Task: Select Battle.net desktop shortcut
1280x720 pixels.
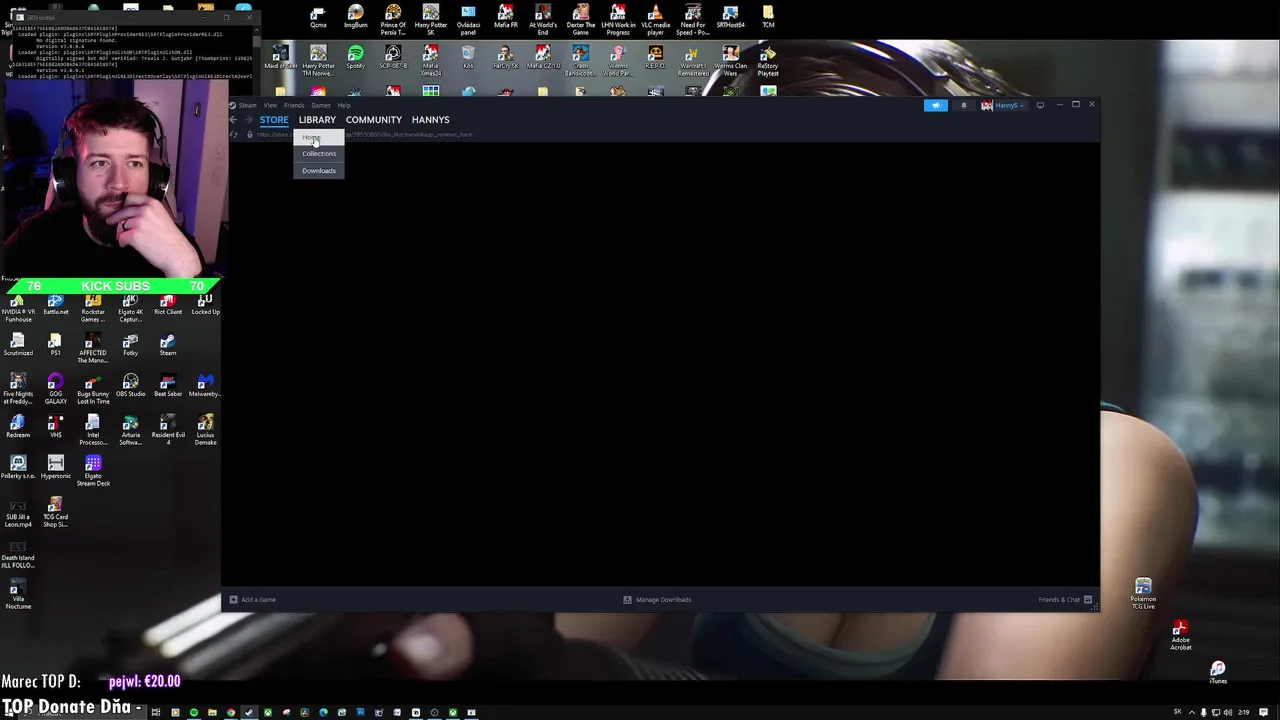Action: click(x=55, y=305)
